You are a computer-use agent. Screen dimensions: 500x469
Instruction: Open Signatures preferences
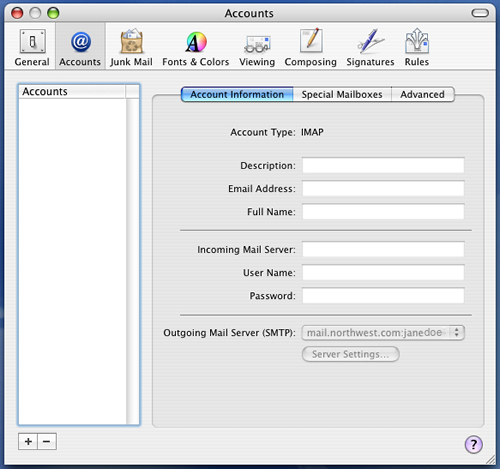click(x=370, y=47)
